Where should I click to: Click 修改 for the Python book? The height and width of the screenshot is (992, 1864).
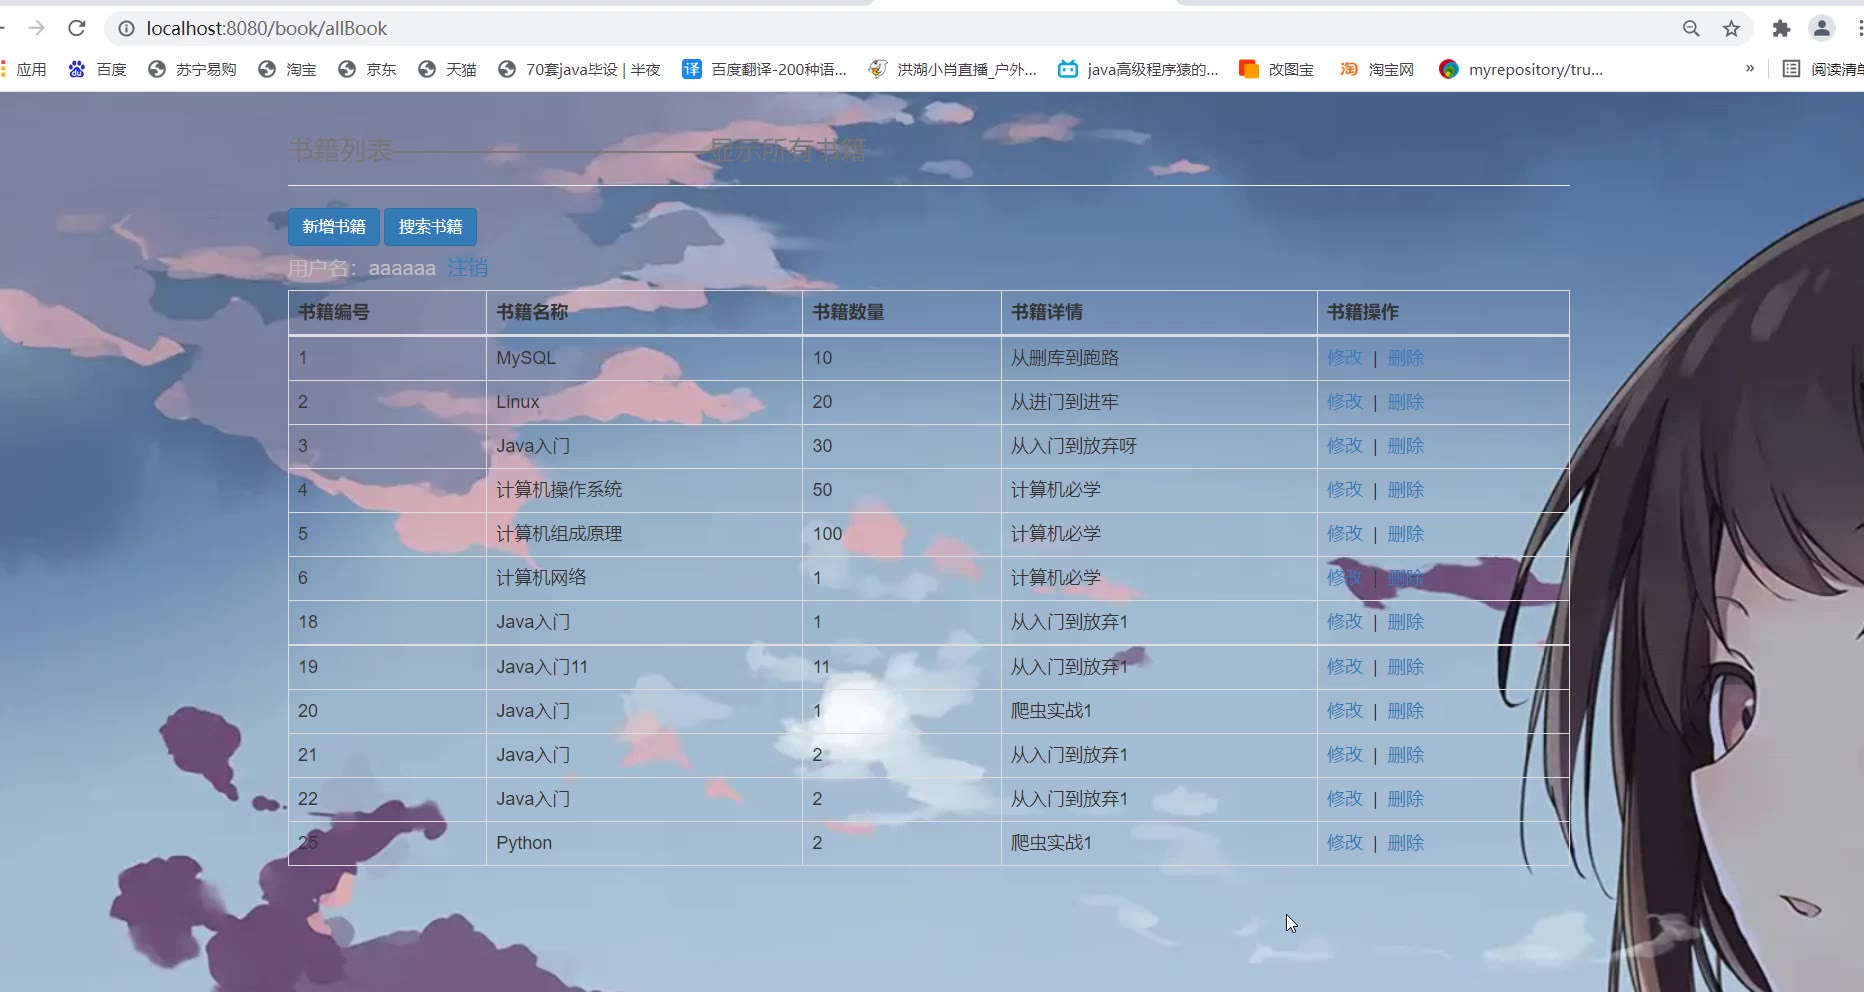[x=1345, y=843]
